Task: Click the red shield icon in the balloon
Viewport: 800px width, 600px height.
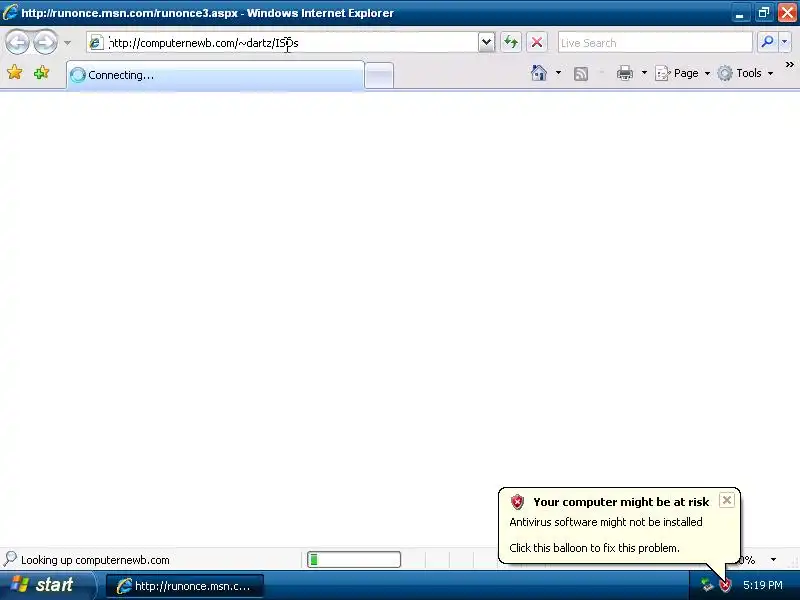Action: [x=517, y=502]
